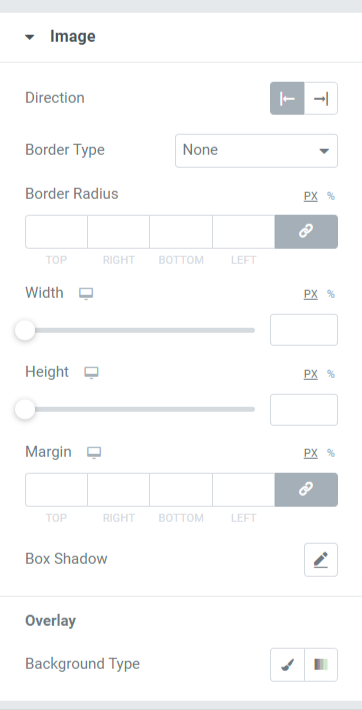
Task: Click desktop device icon next to Height
Action: coord(92,373)
